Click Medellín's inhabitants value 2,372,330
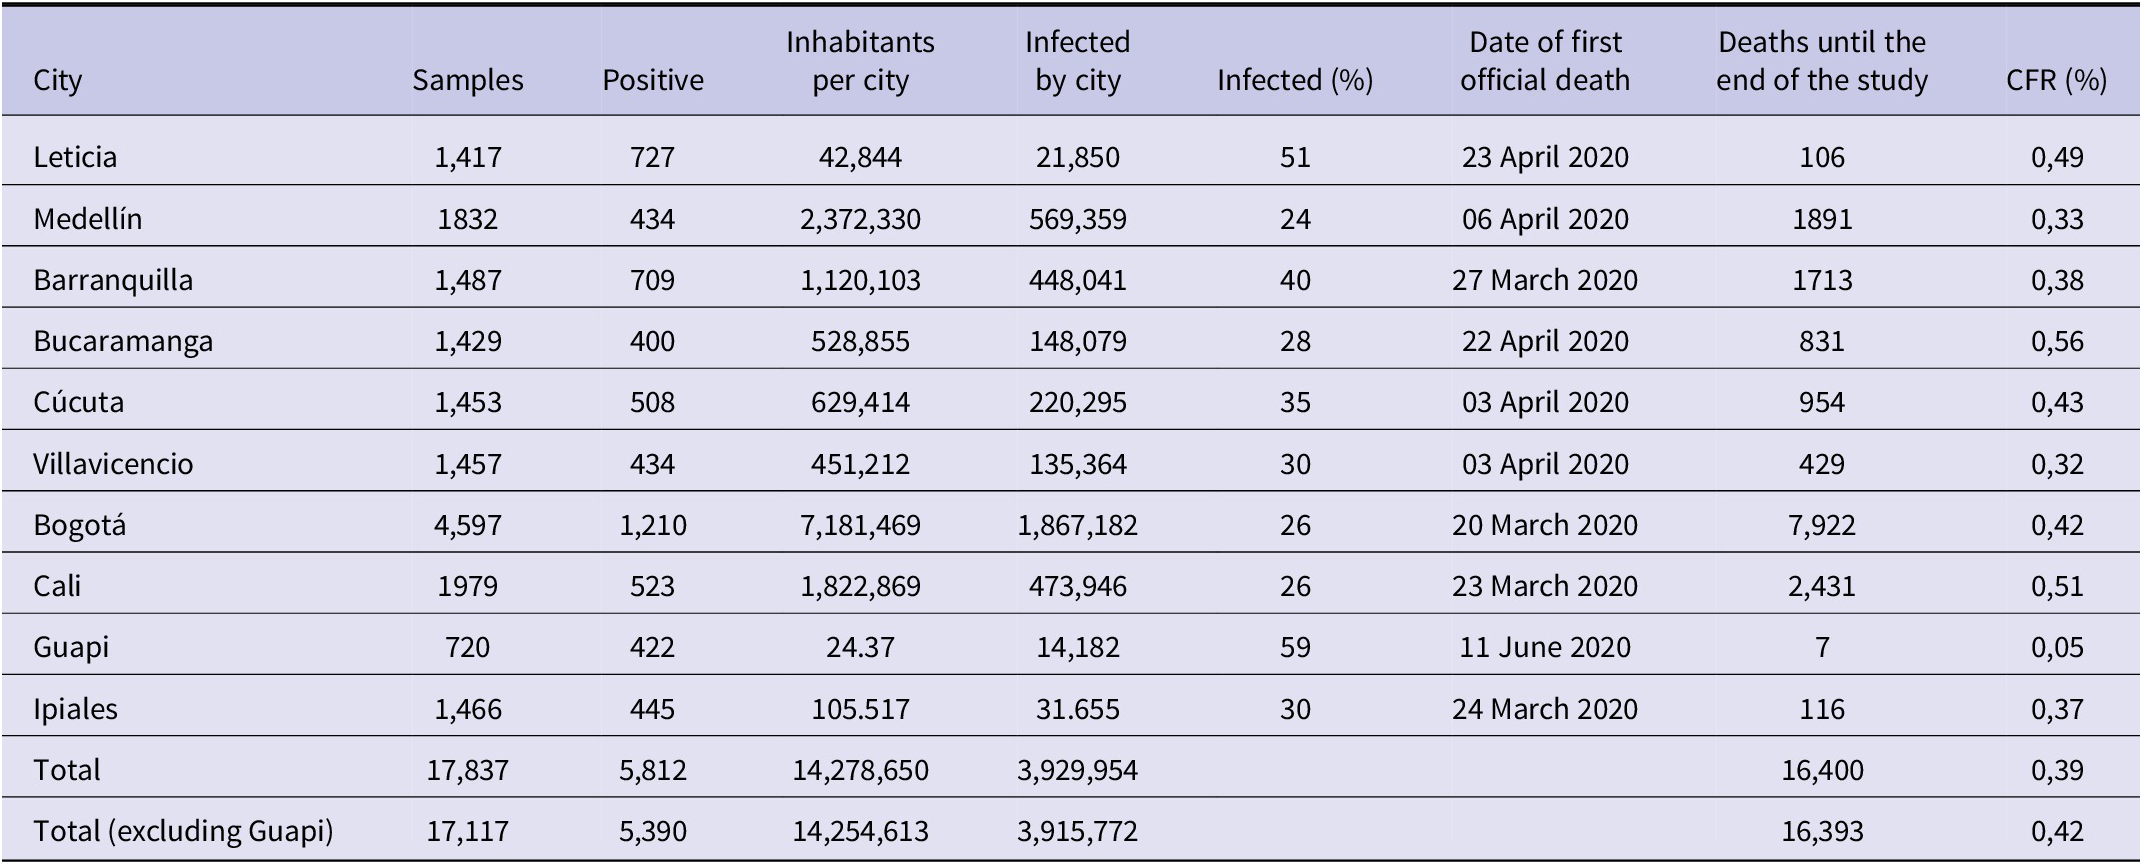The image size is (2142, 864). click(860, 219)
